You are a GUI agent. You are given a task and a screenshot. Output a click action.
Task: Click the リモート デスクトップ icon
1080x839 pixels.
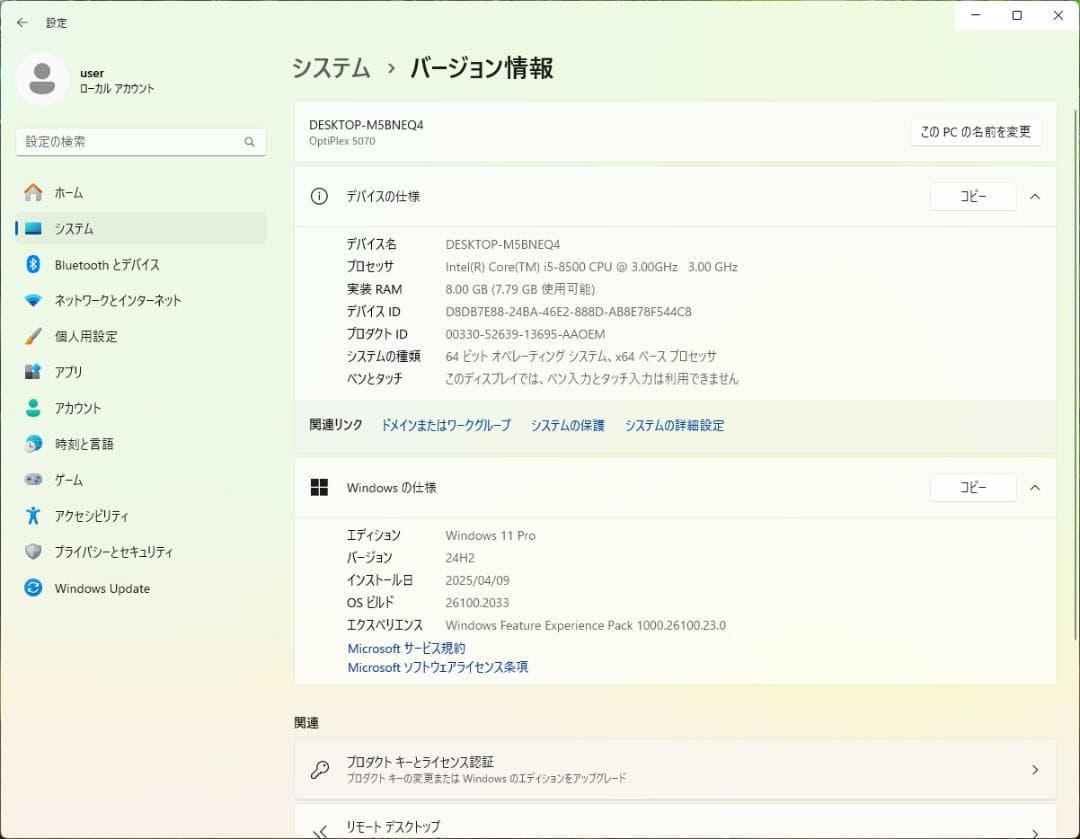point(320,831)
